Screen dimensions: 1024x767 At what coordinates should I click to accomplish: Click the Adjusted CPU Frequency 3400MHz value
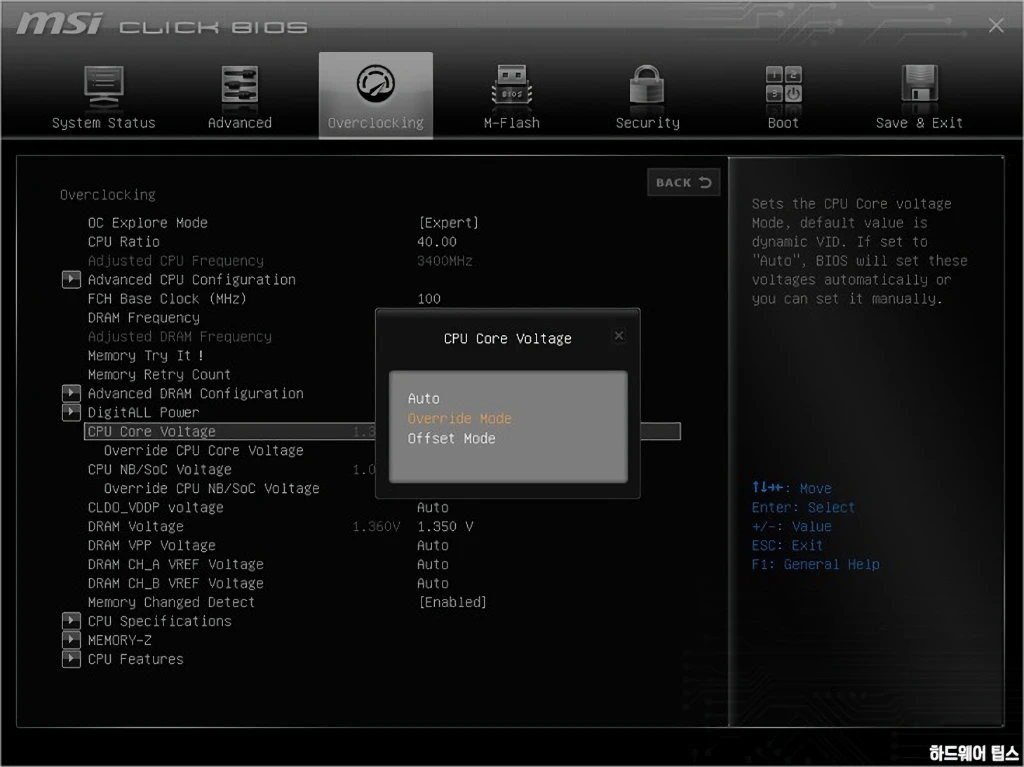[x=445, y=261]
